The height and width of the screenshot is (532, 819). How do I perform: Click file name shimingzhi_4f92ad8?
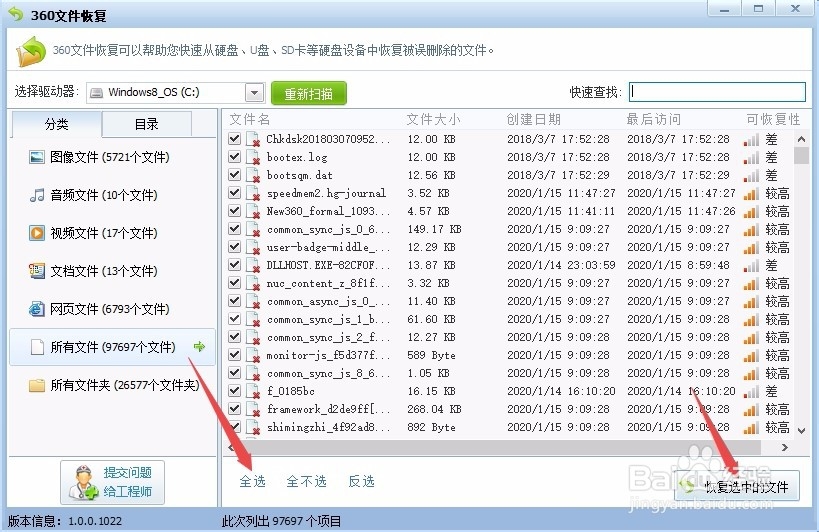(x=329, y=427)
